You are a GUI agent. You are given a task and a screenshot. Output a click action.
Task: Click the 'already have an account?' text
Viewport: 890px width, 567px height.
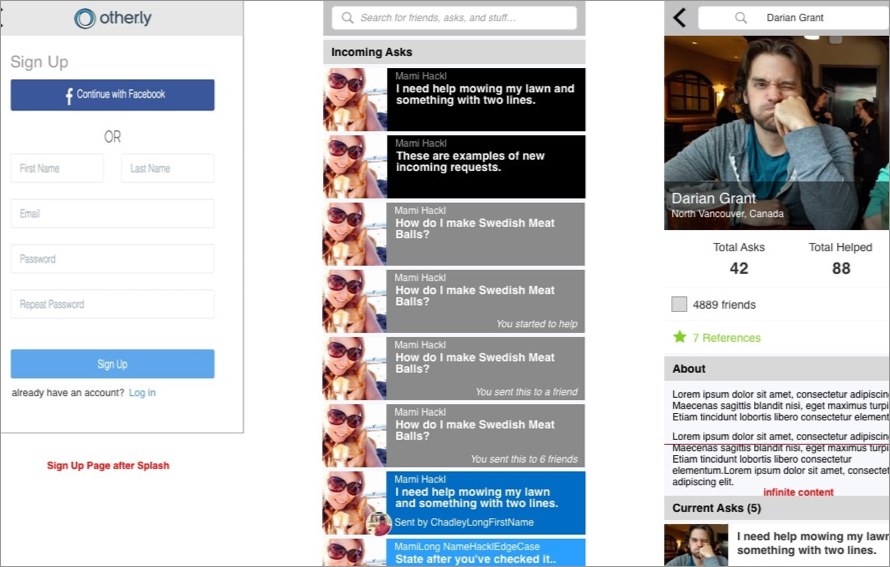point(68,393)
